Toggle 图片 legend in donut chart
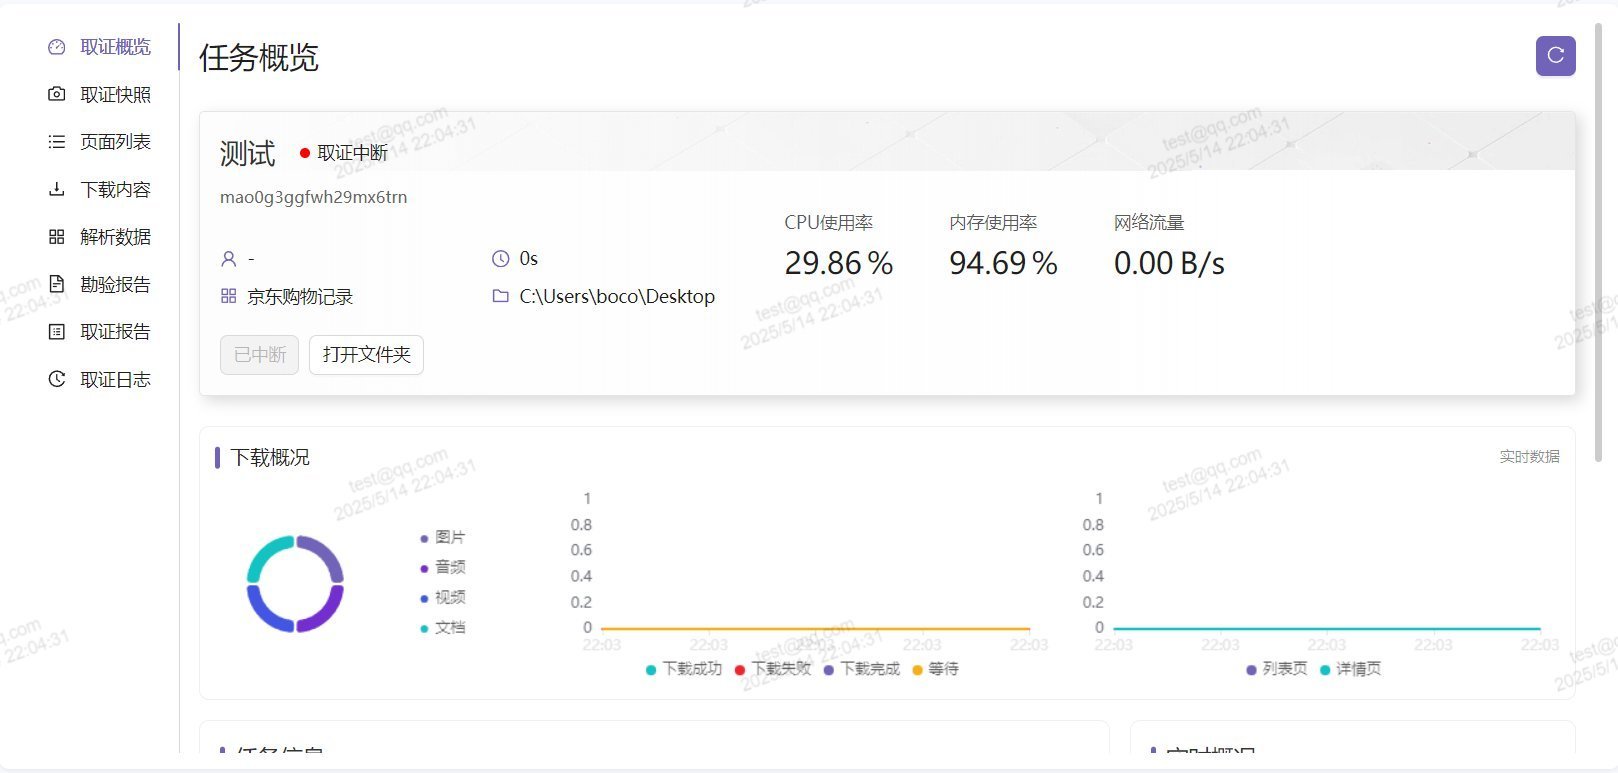Image resolution: width=1618 pixels, height=773 pixels. 443,538
